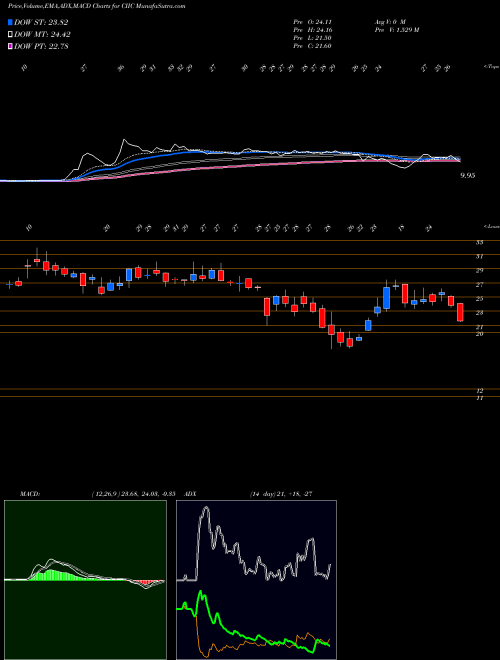
Task: Click the 20 price axis label
Action: (479, 334)
